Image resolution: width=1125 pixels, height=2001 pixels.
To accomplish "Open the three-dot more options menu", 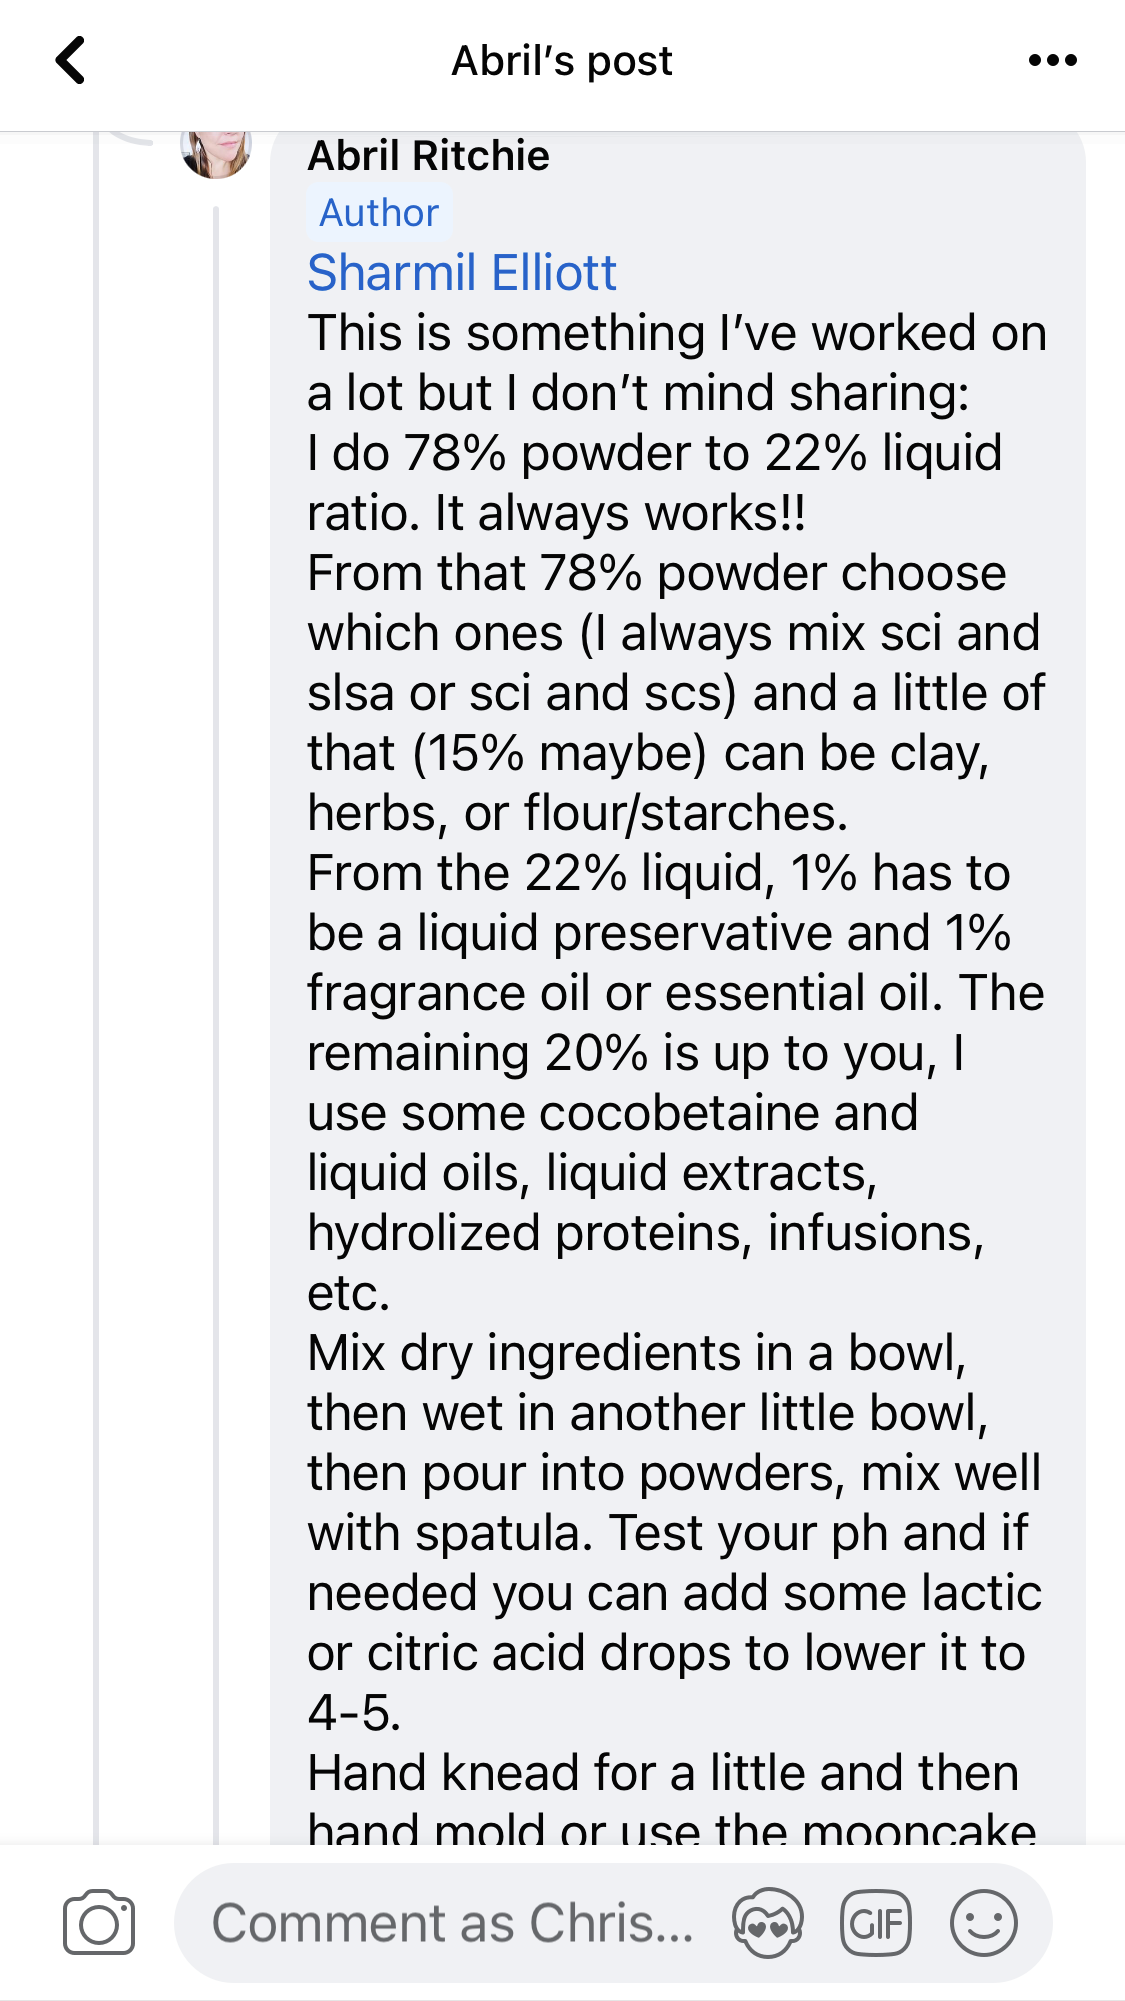I will (x=1052, y=61).
